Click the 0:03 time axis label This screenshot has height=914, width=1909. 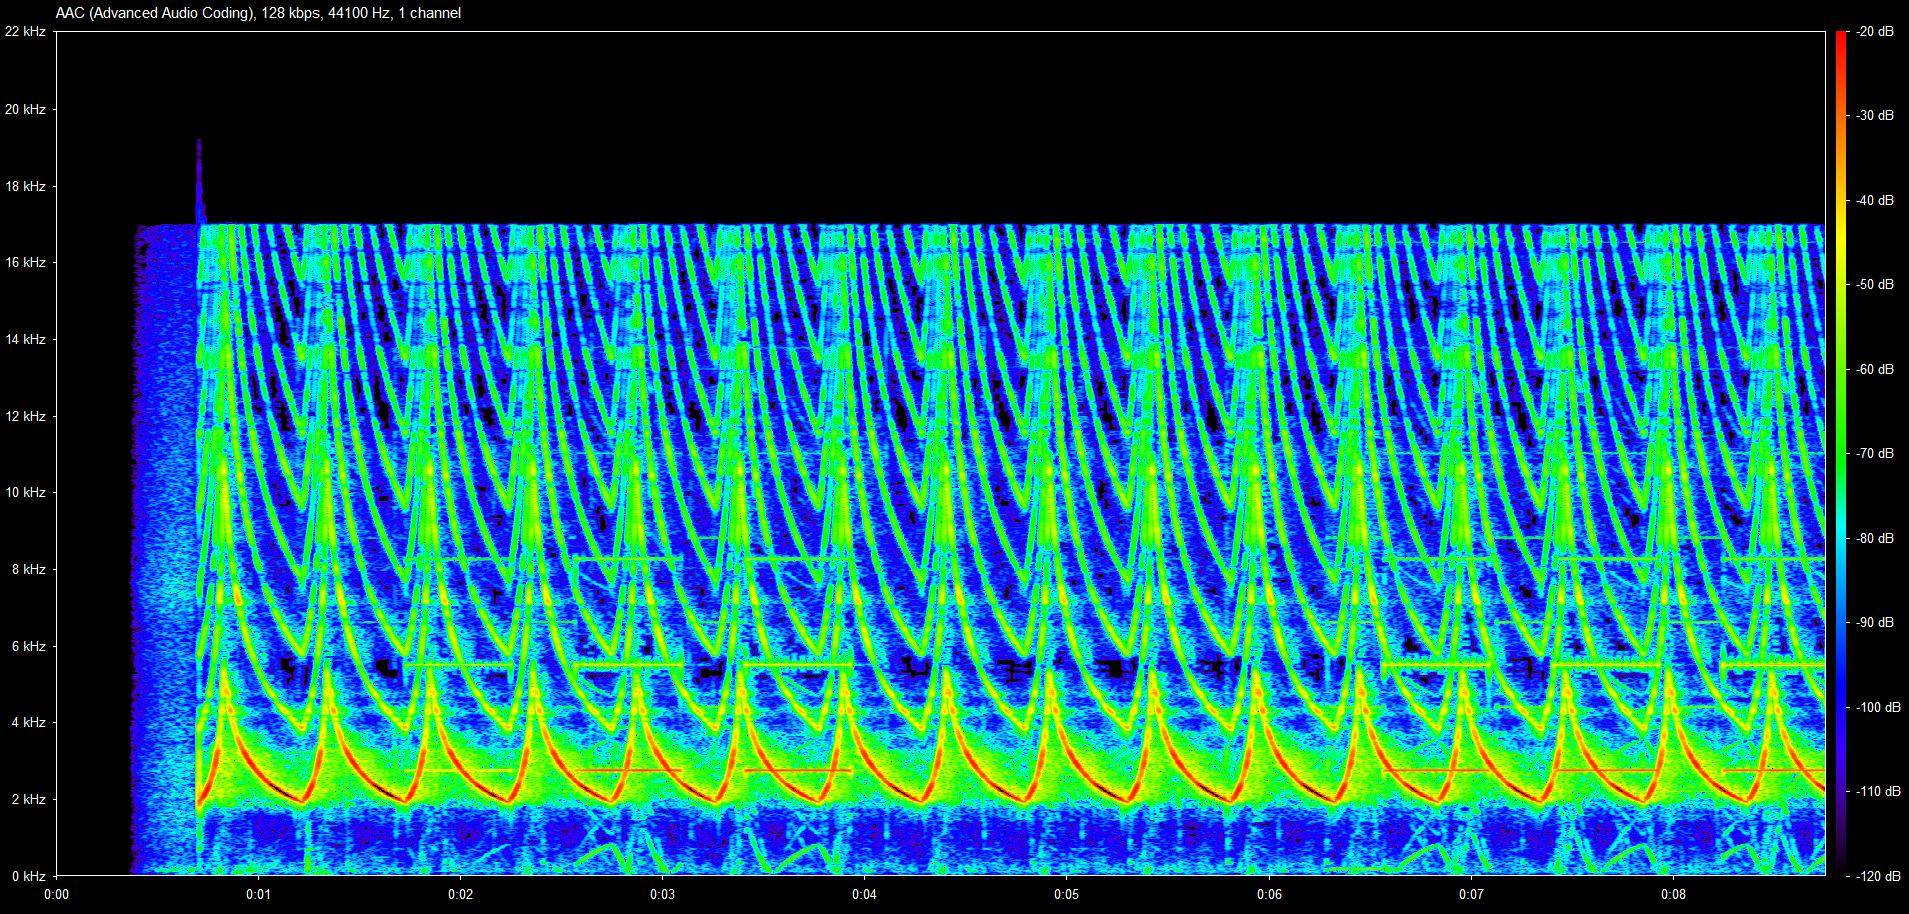pyautogui.click(x=662, y=894)
